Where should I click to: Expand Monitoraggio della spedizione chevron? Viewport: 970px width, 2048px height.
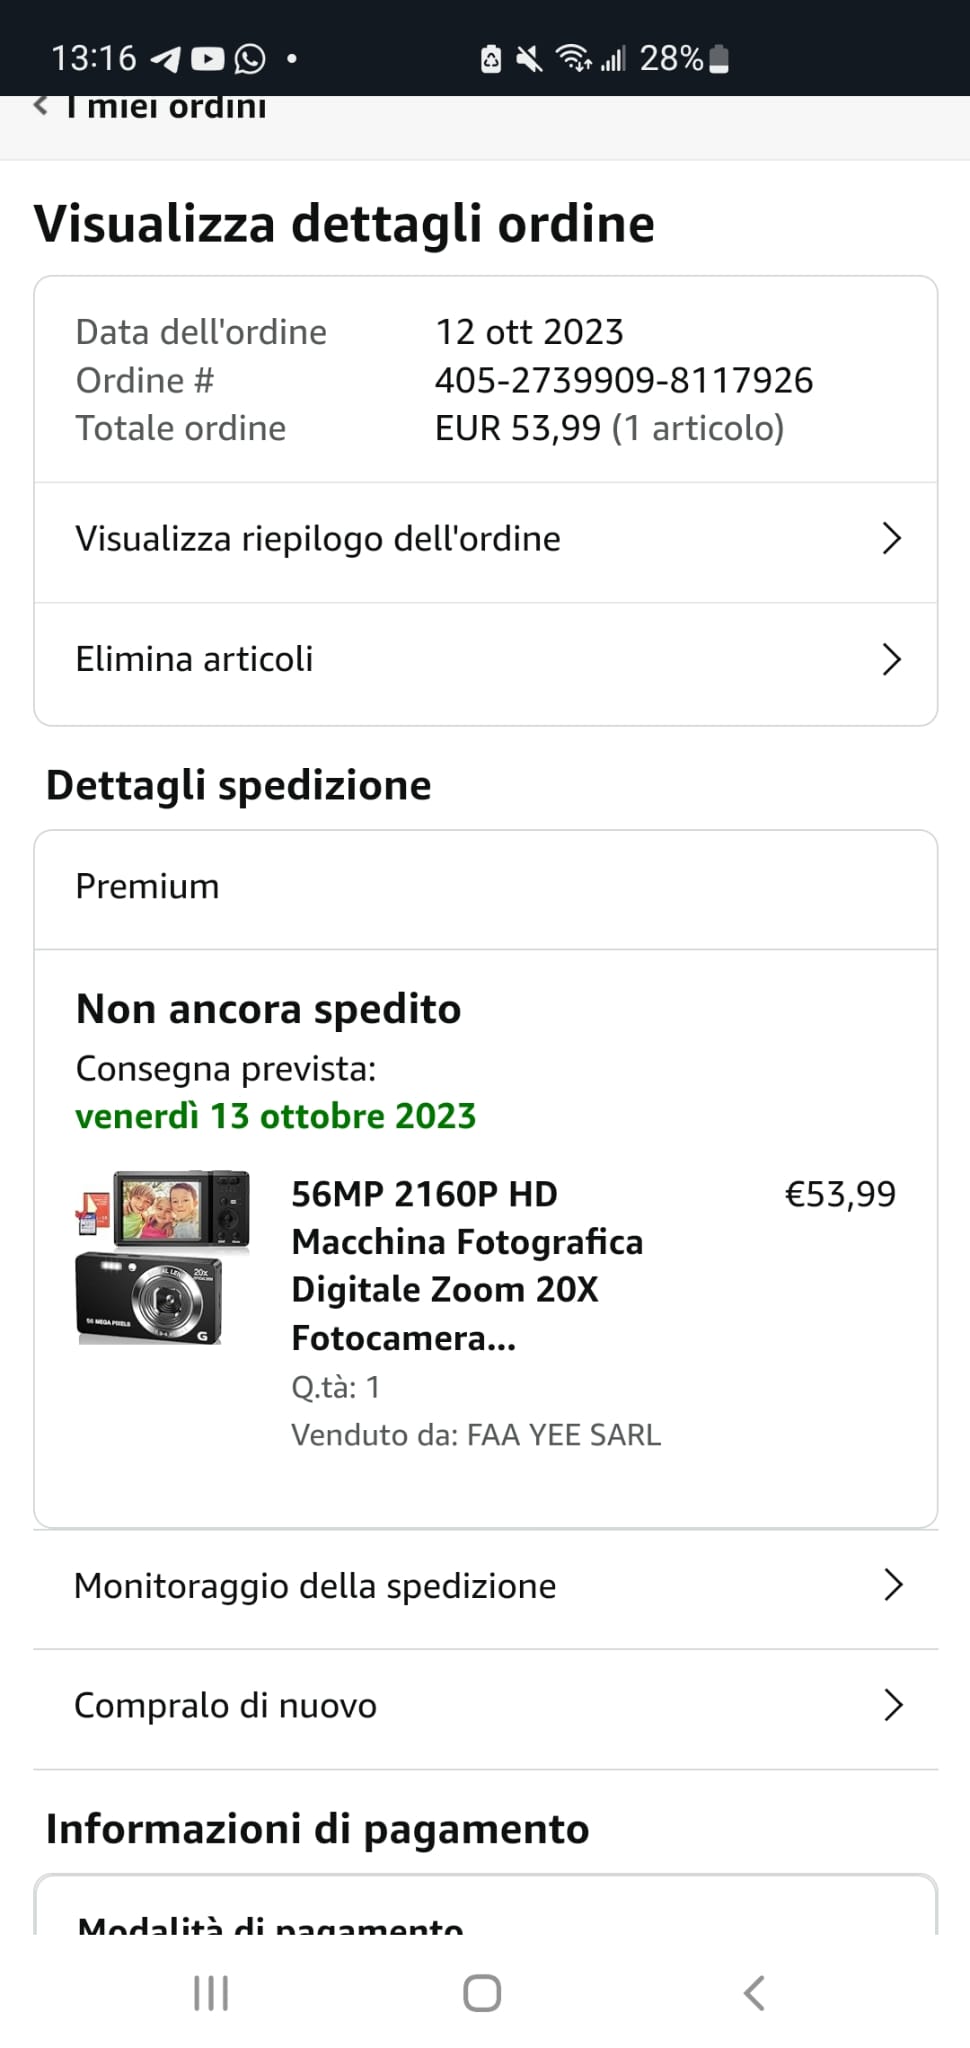click(893, 1585)
